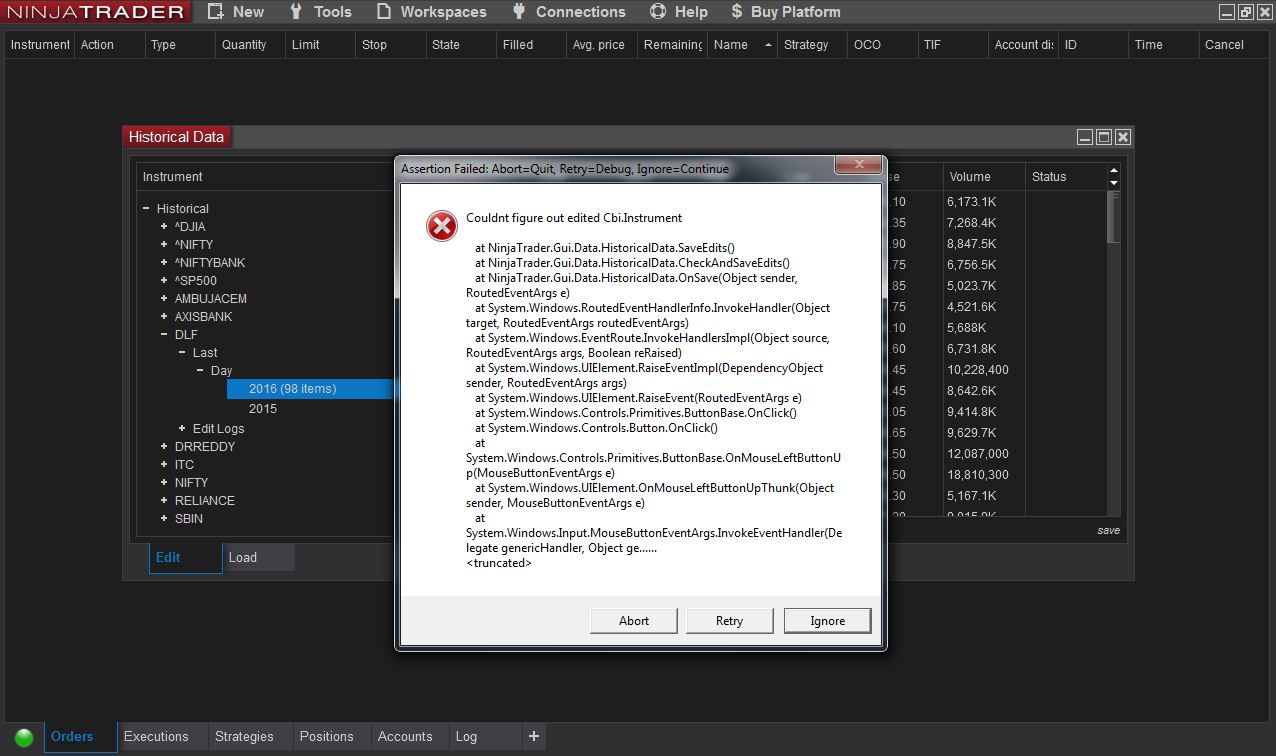Expand the ^NIFTYBANK tree node
Image resolution: width=1276 pixels, height=756 pixels.
165,263
